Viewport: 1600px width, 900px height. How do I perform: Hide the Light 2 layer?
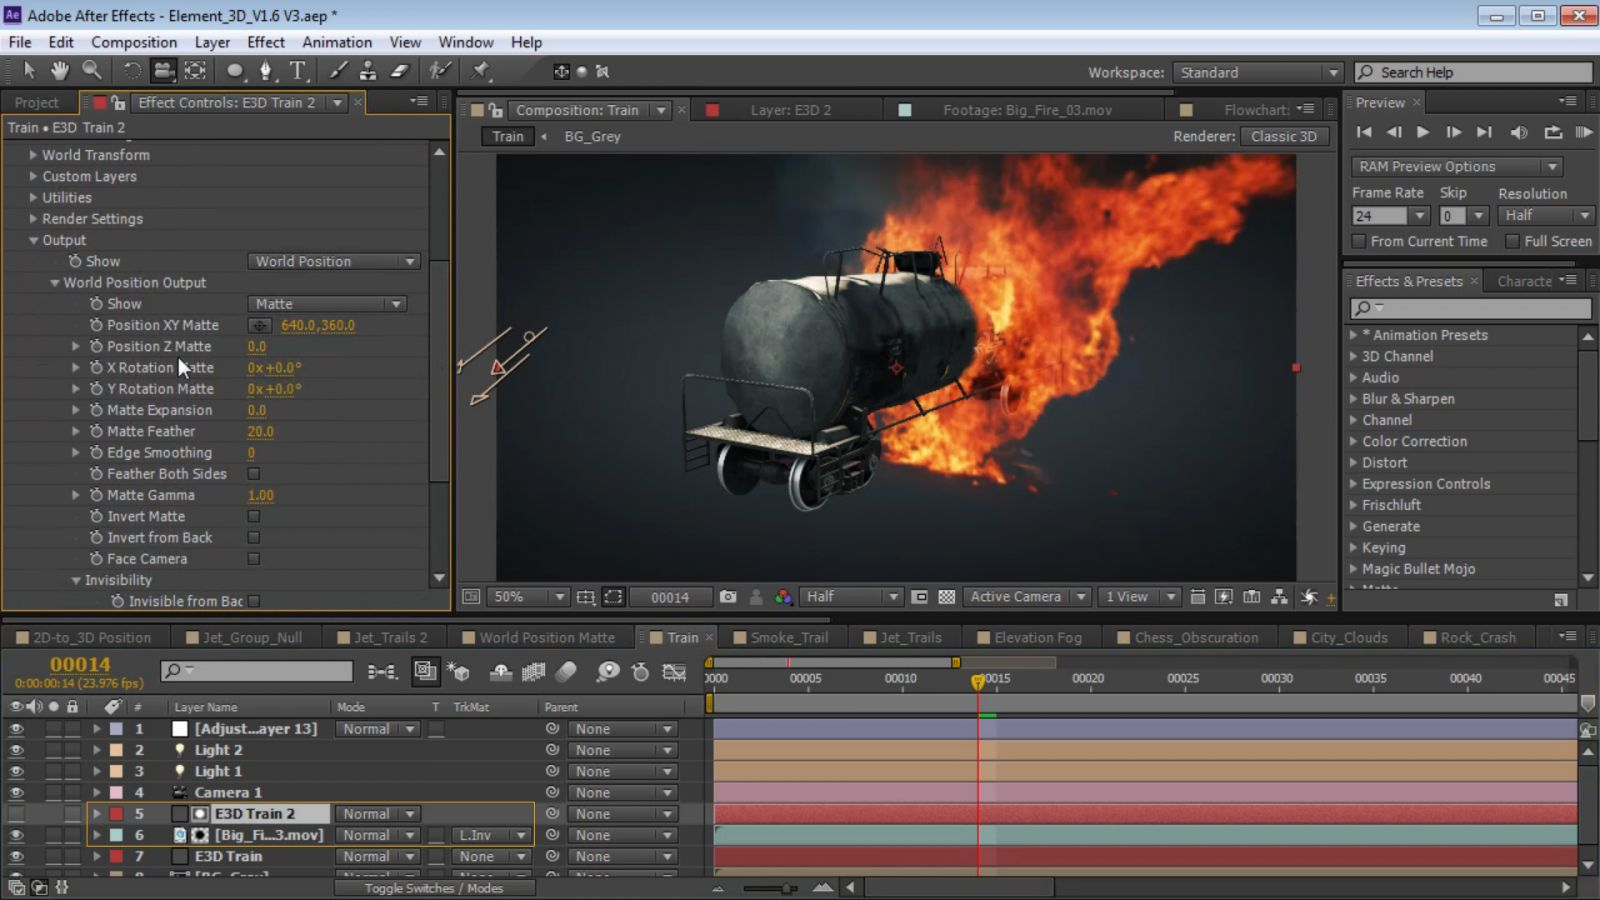(16, 750)
